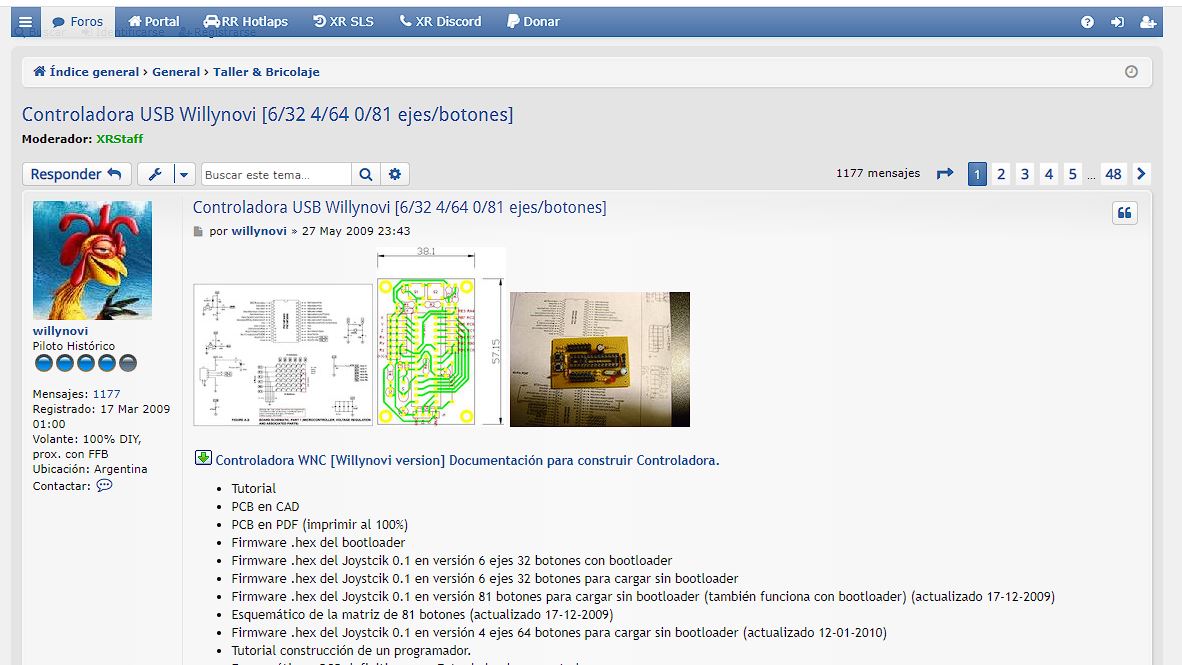Expand the topic tools dropdown arrow

(184, 174)
